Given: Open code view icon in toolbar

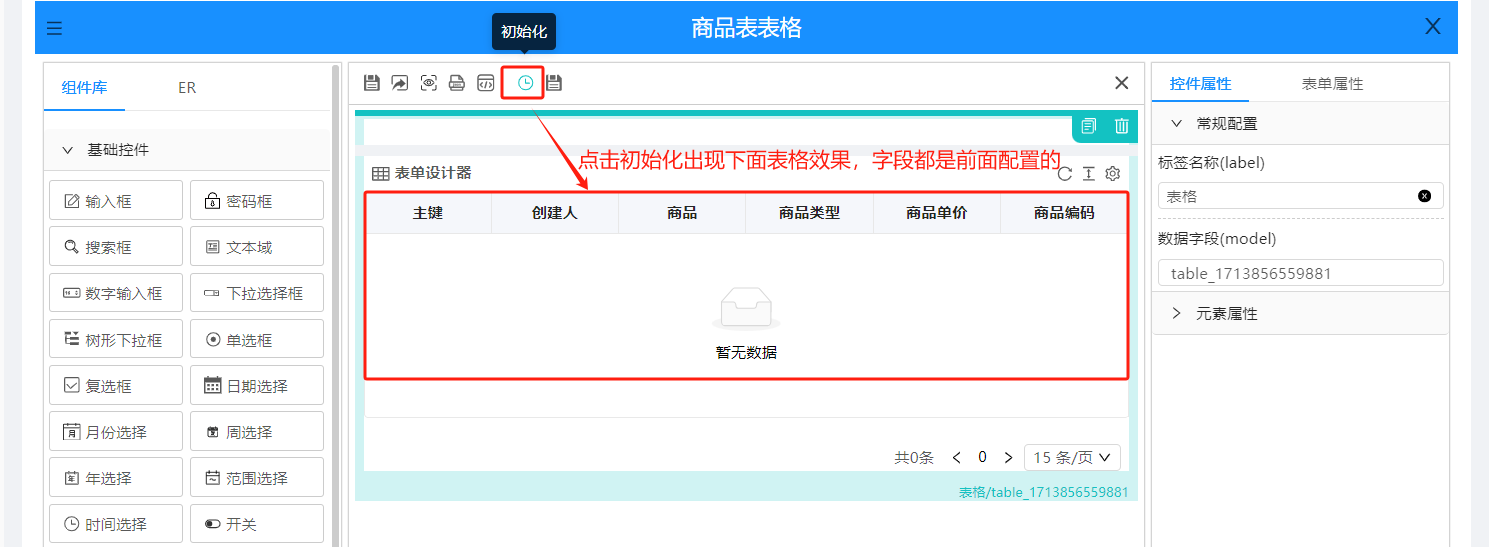Looking at the screenshot, I should point(485,83).
